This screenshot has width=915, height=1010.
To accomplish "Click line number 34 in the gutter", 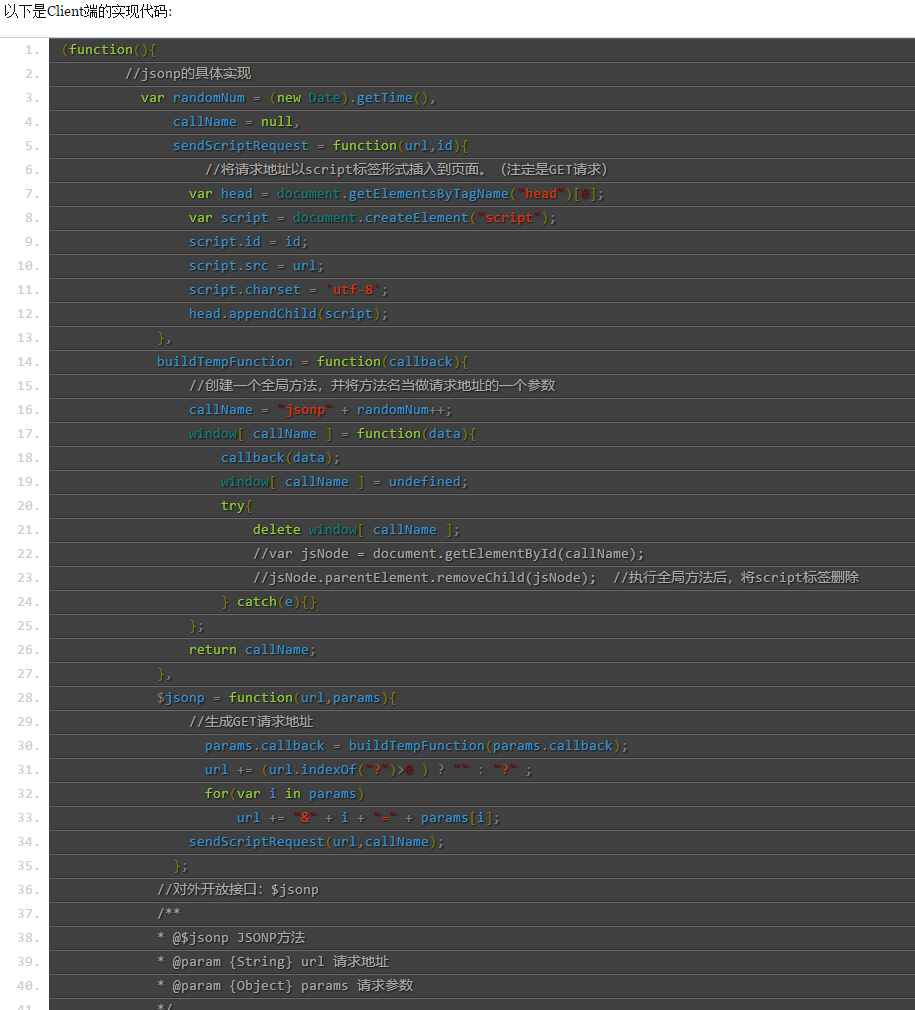I will tap(29, 842).
